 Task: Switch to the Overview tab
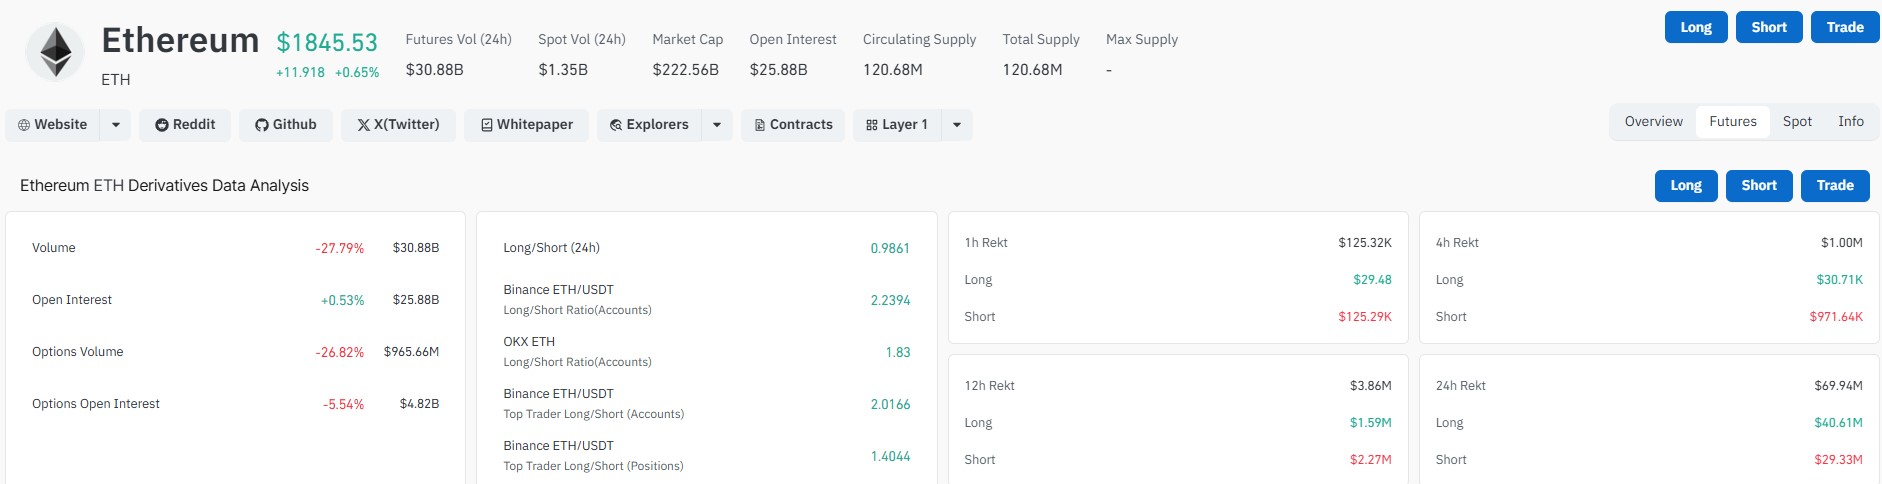(x=1653, y=122)
